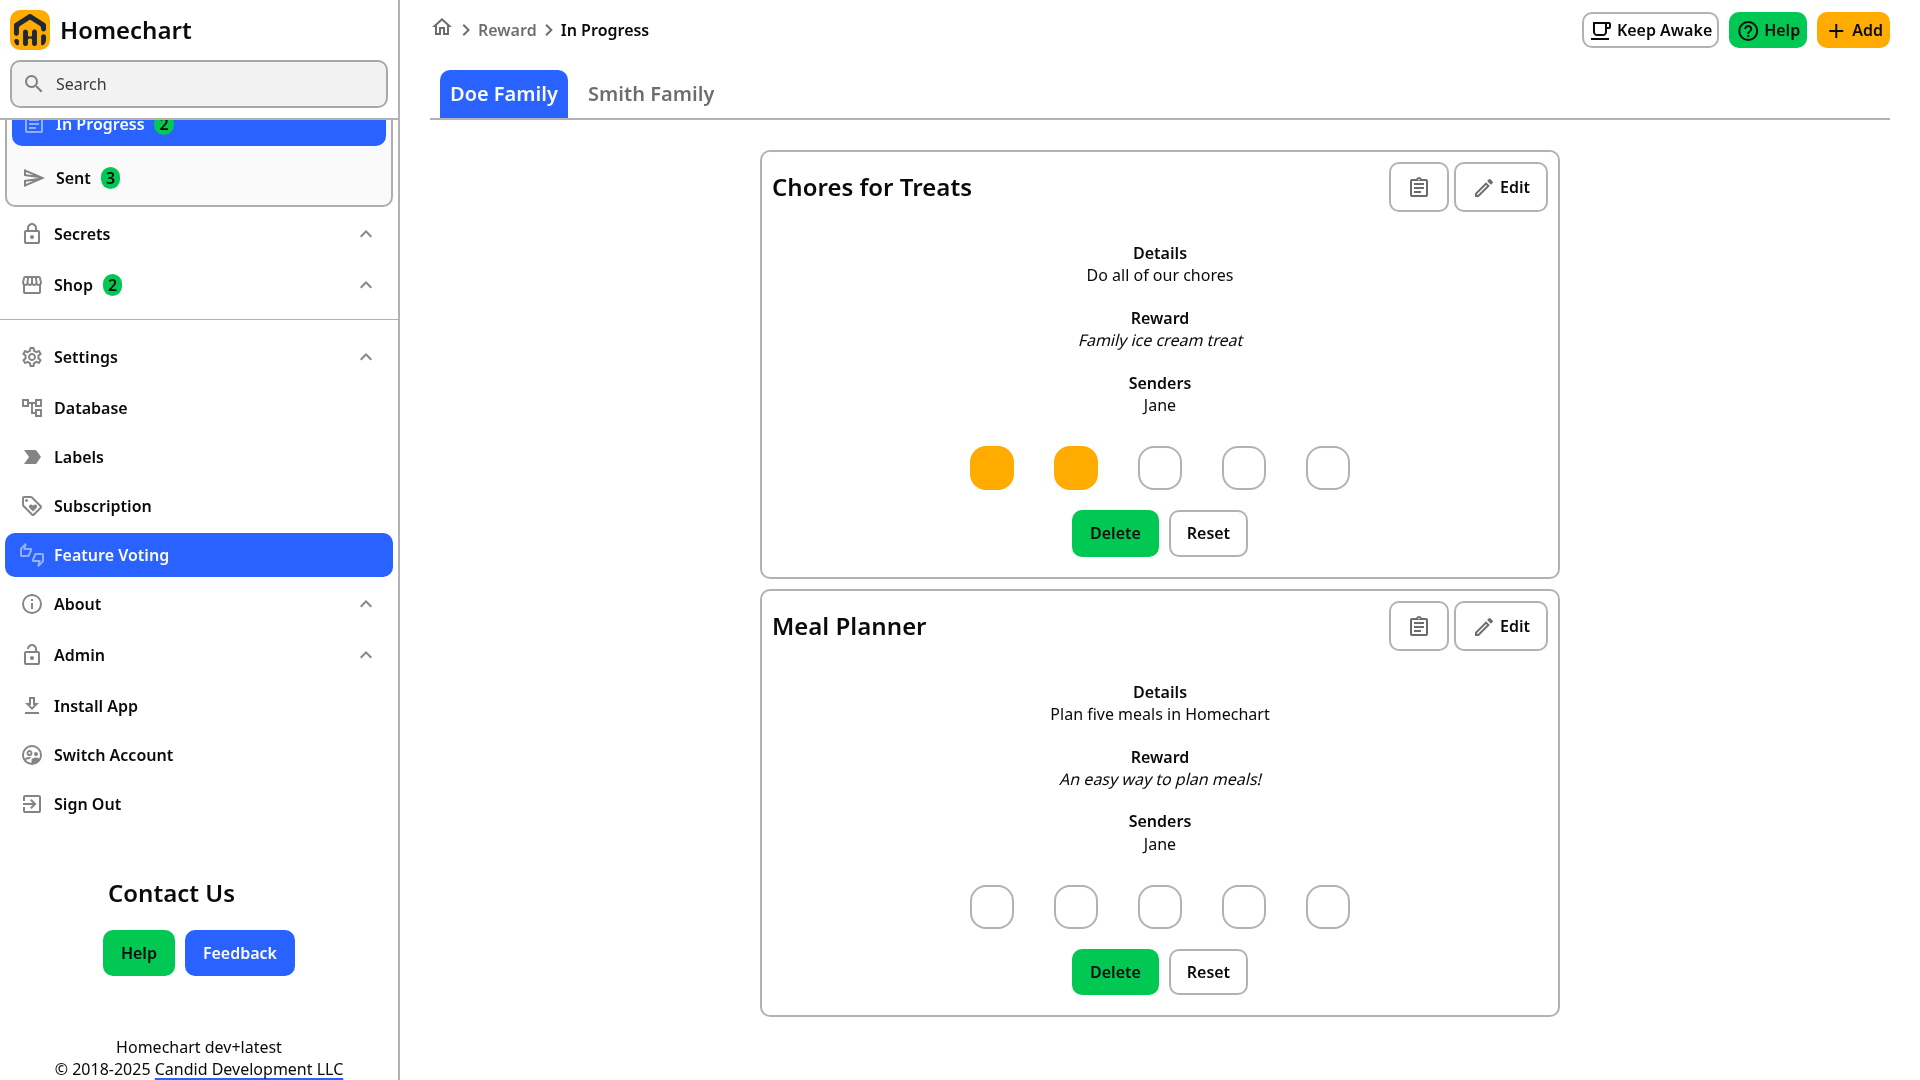Click Reset on Meal Planner card
This screenshot has width=1920, height=1080.
1208,972
